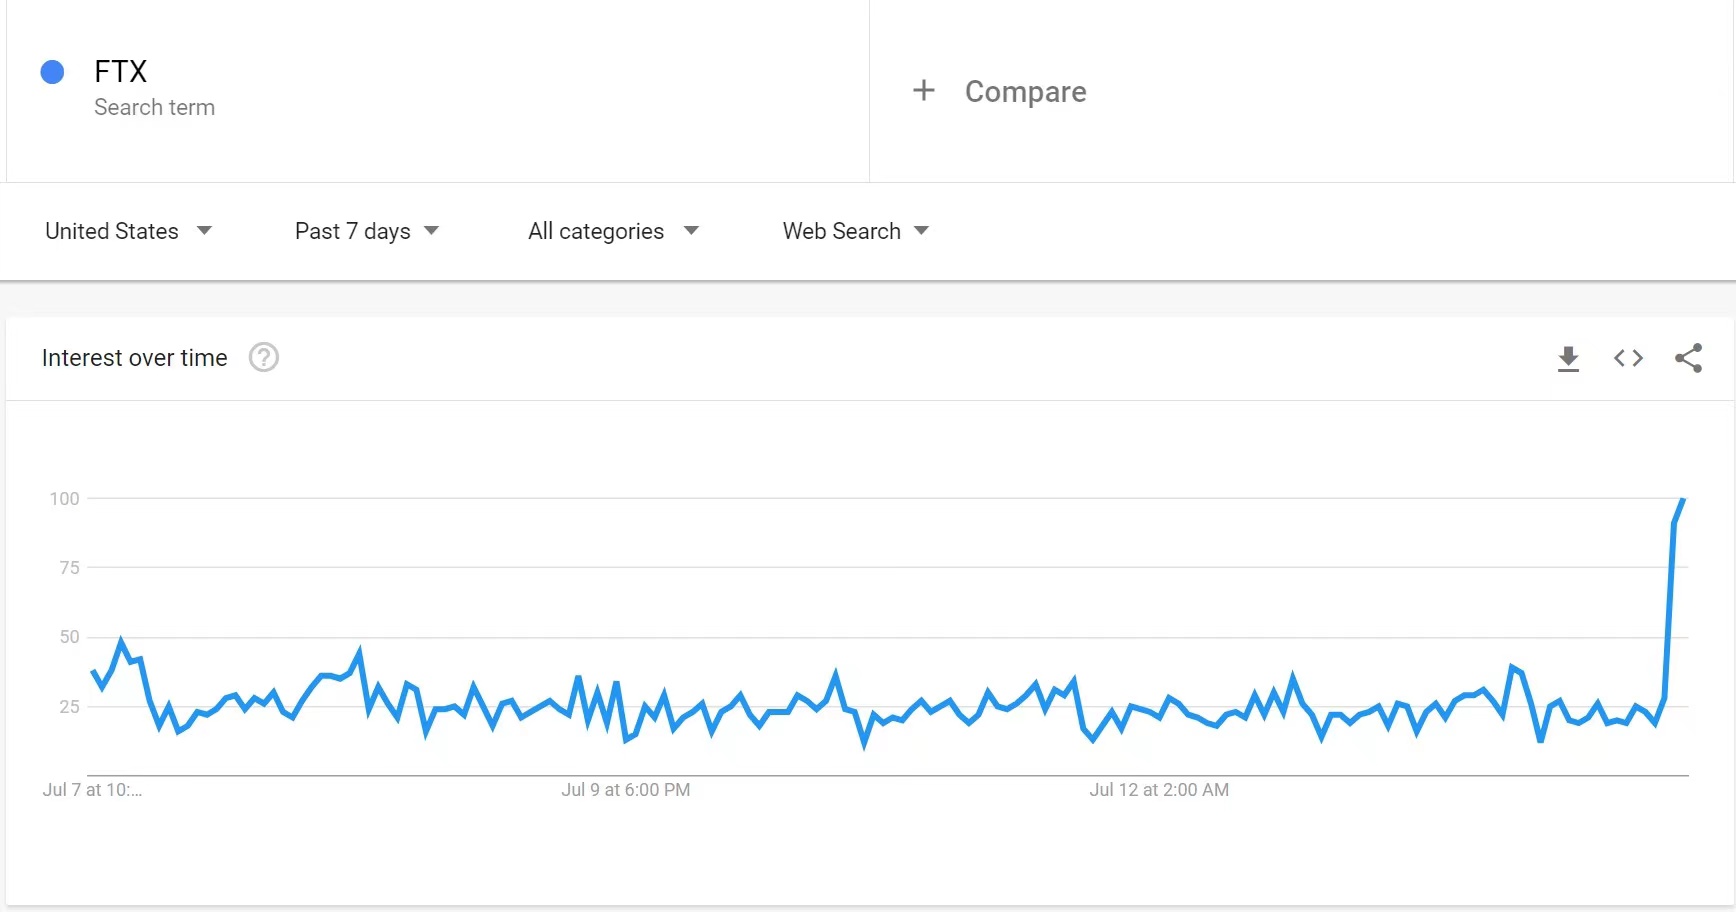Click the blue dot beside FTX
The image size is (1736, 912).
(x=52, y=72)
